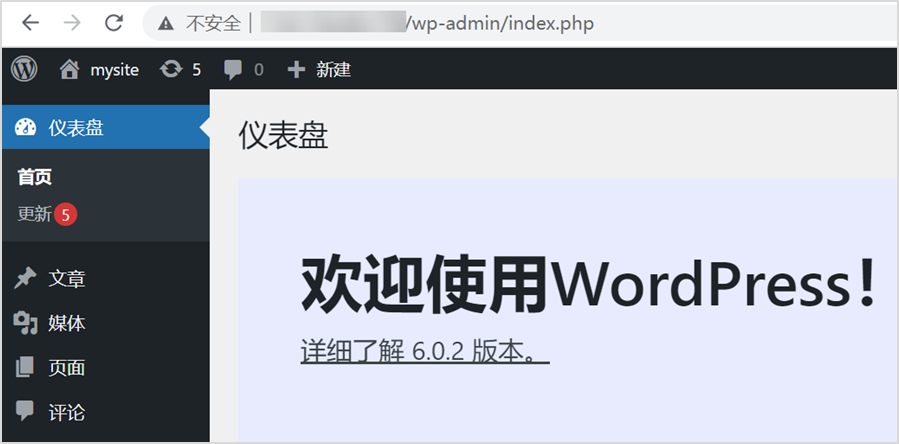Open the 媒体 media library icon
This screenshot has height=444, width=899.
(25, 323)
